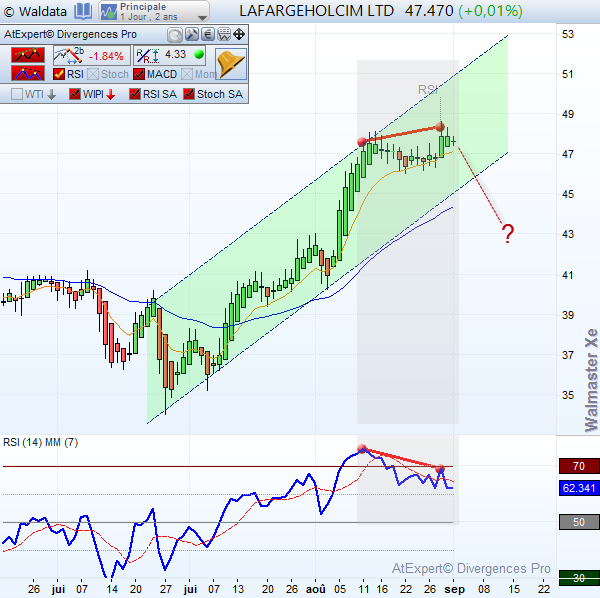Click the golden alert bell icon

(x=231, y=64)
